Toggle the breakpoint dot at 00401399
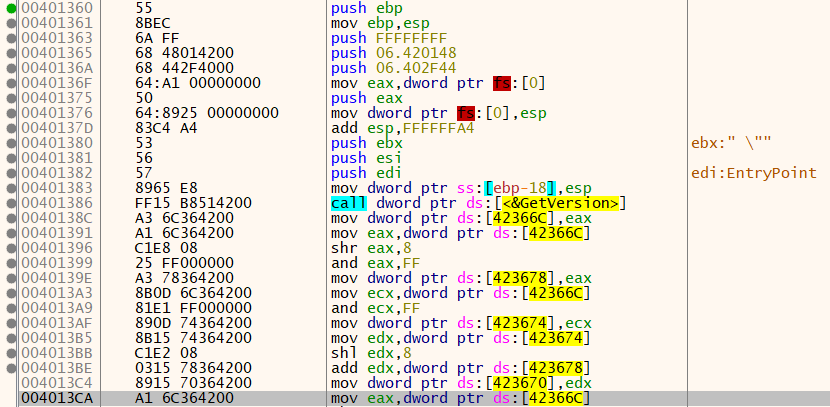Image resolution: width=830 pixels, height=407 pixels. pos(10,263)
